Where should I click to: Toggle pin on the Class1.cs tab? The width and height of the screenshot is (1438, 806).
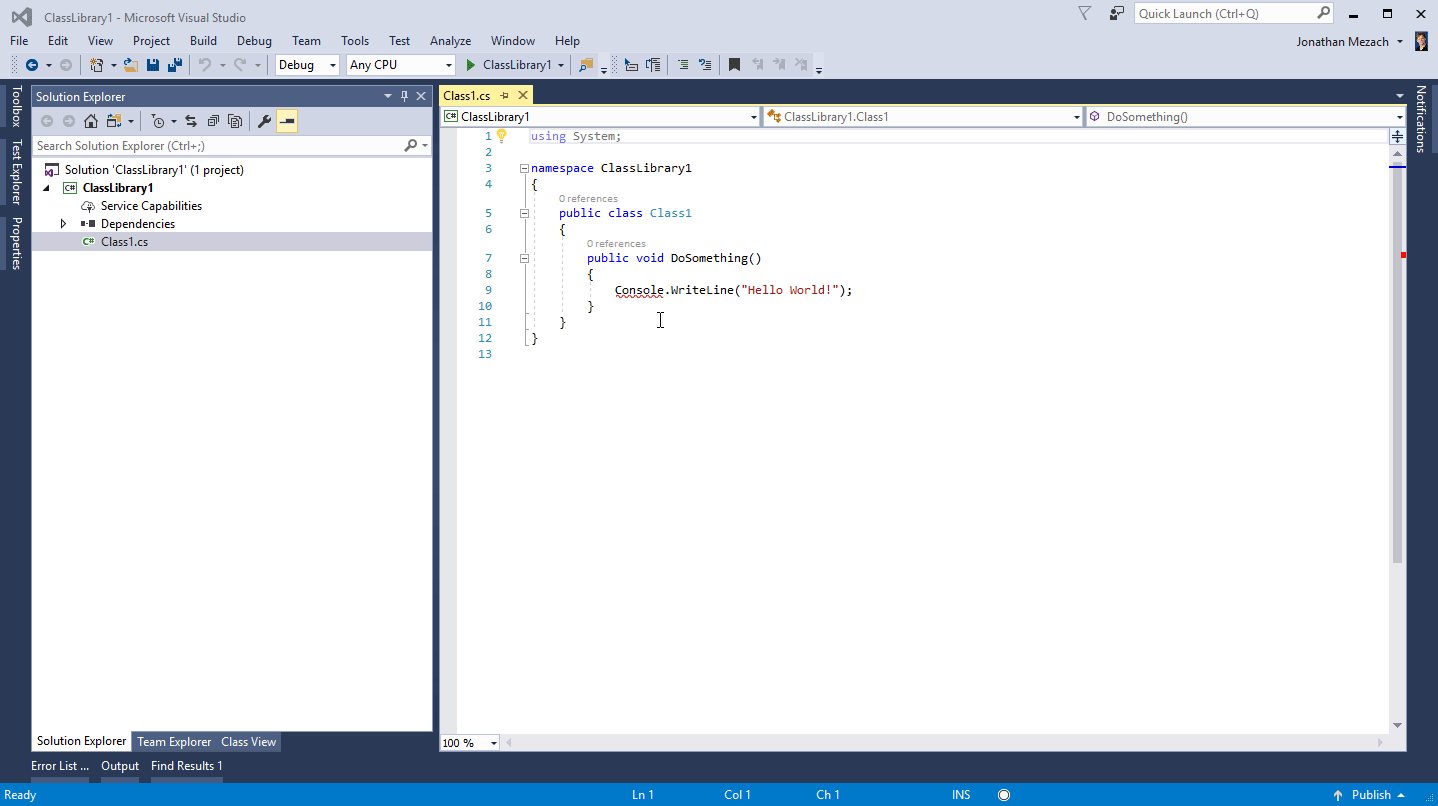504,96
